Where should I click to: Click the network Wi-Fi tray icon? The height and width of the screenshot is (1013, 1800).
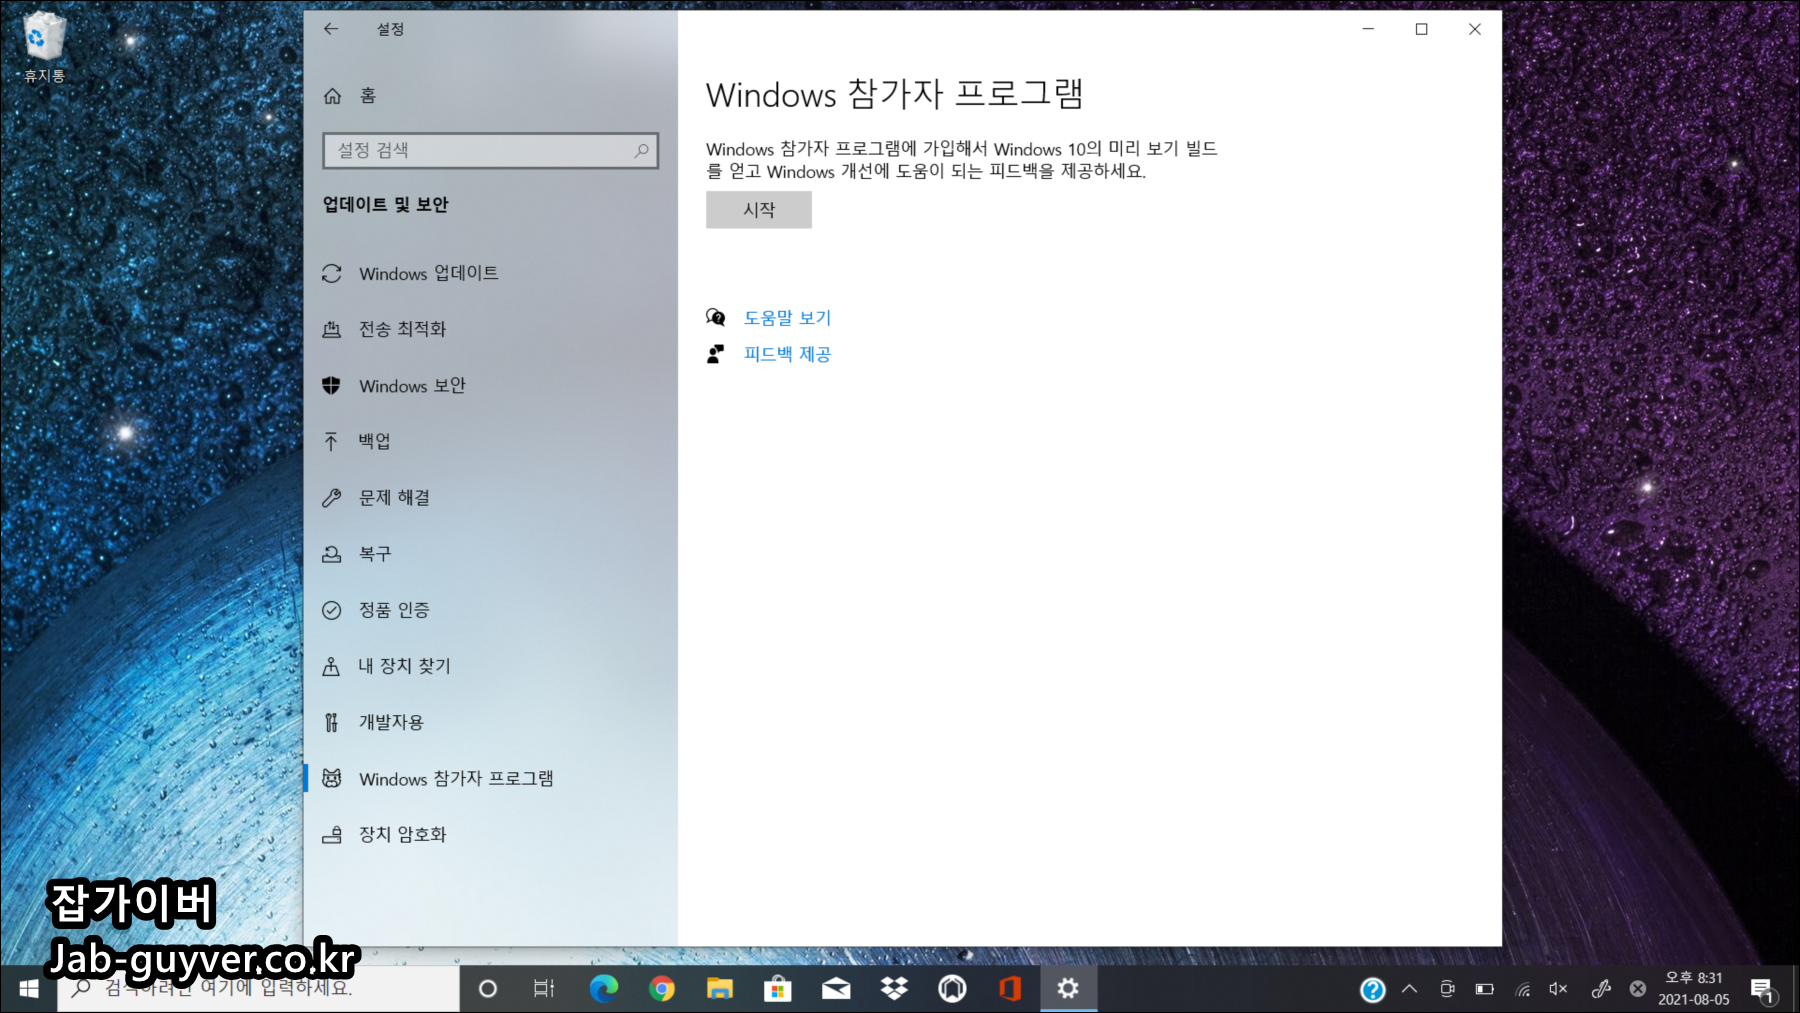tap(1522, 989)
